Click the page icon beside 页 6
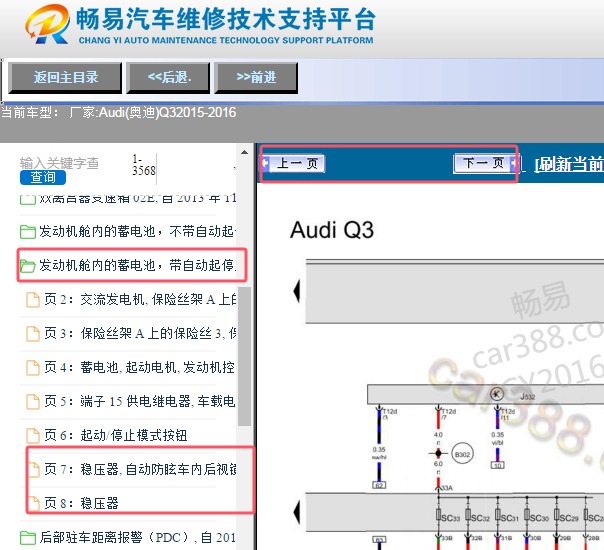 tap(33, 436)
